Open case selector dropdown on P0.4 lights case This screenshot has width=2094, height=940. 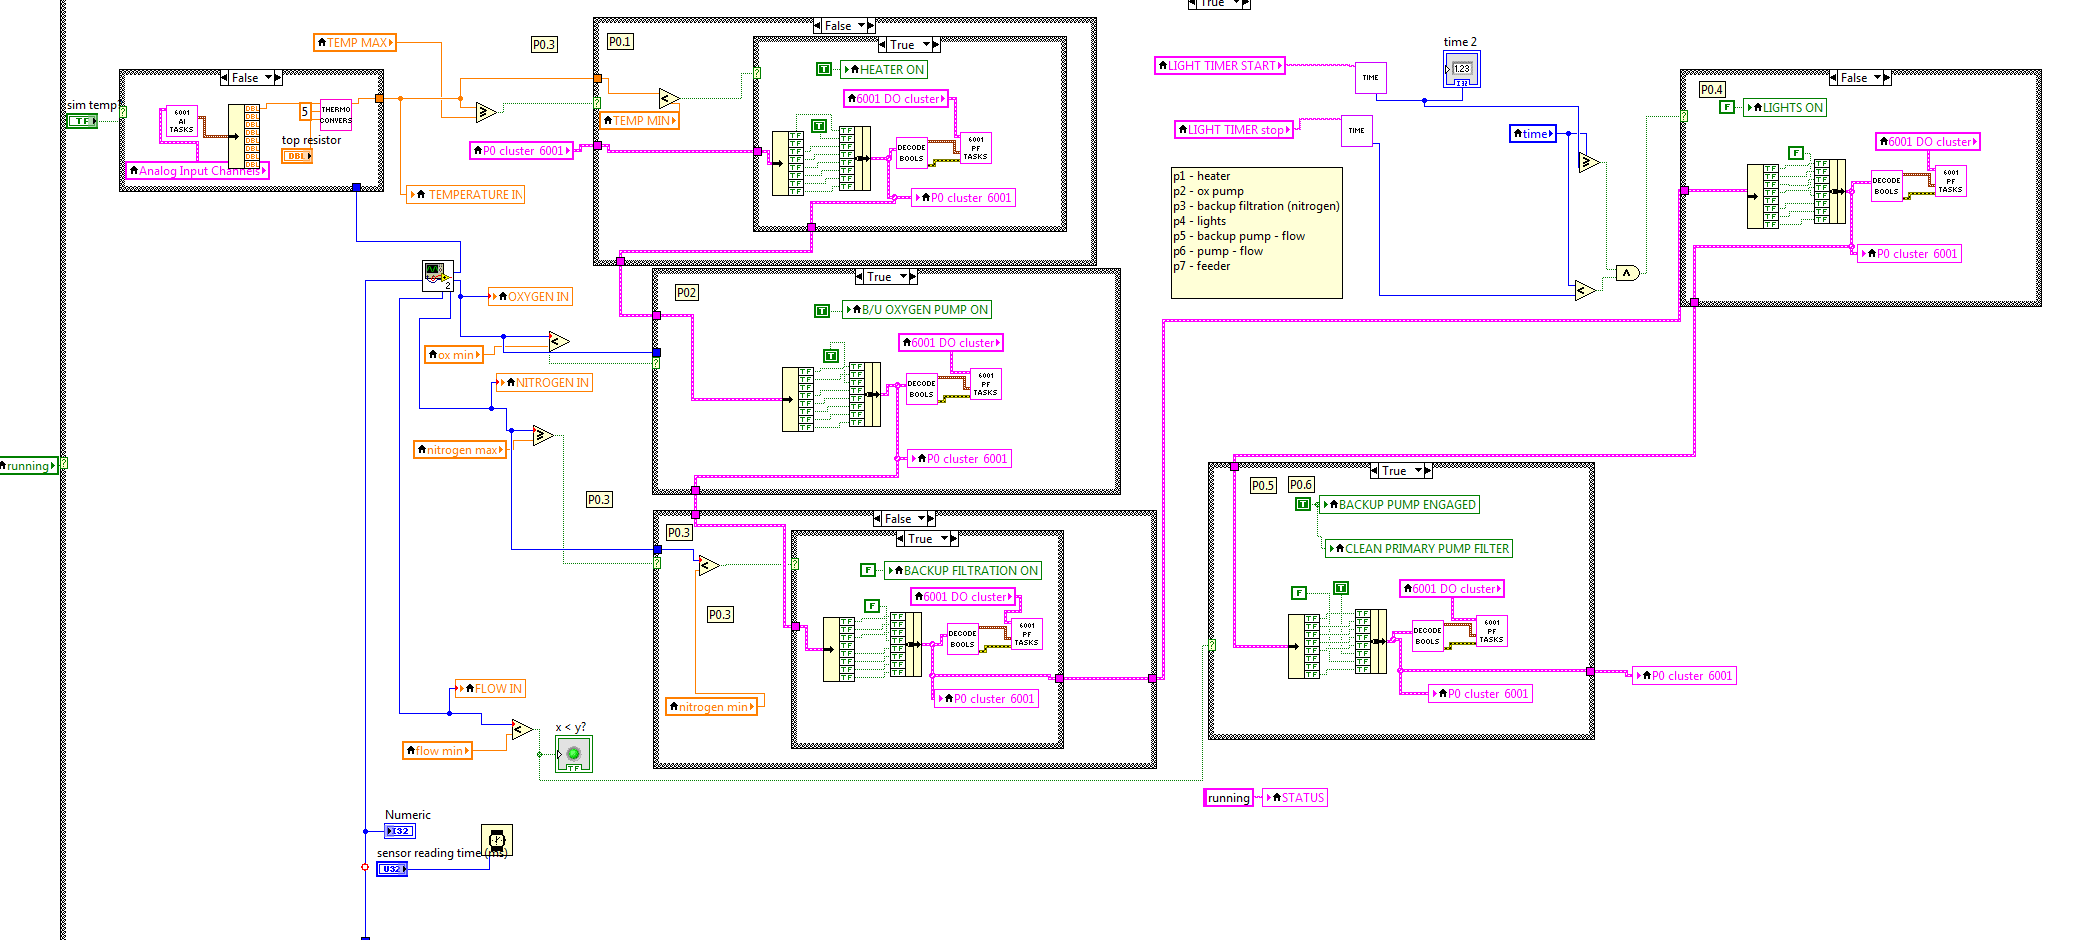click(x=1878, y=78)
